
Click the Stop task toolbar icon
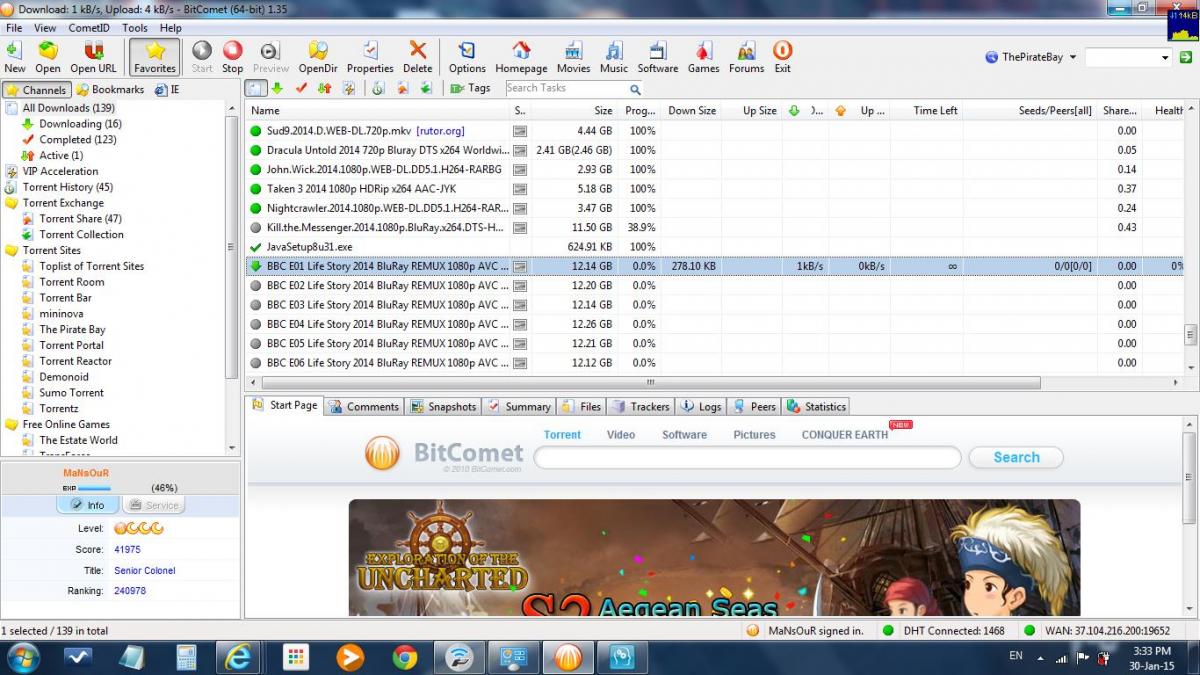pos(233,56)
